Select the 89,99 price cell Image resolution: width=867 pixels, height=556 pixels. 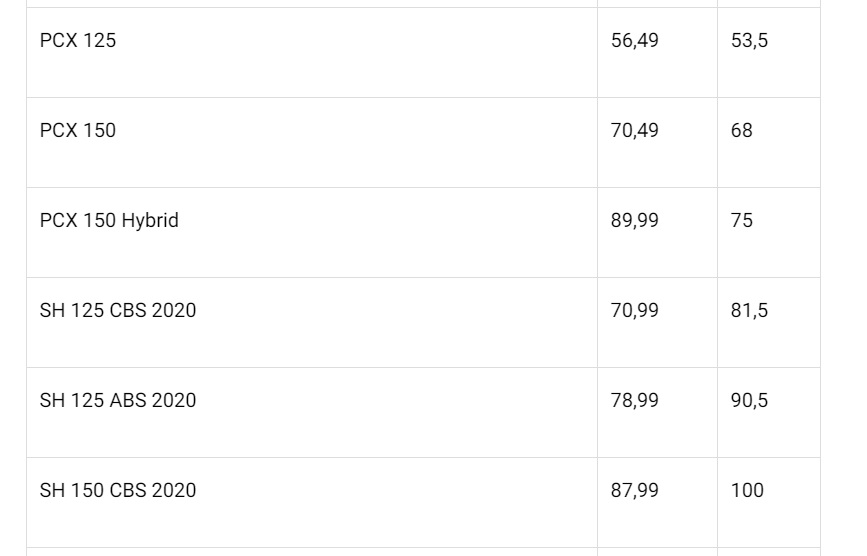click(x=635, y=221)
